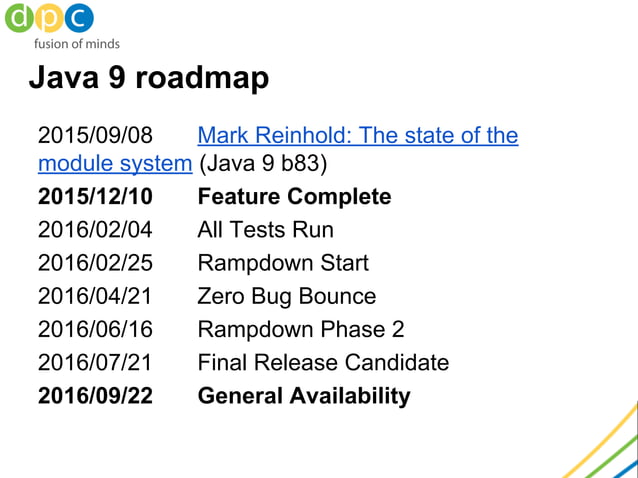Follow the 'module system' hyperlink
This screenshot has height=478, width=638.
115,164
